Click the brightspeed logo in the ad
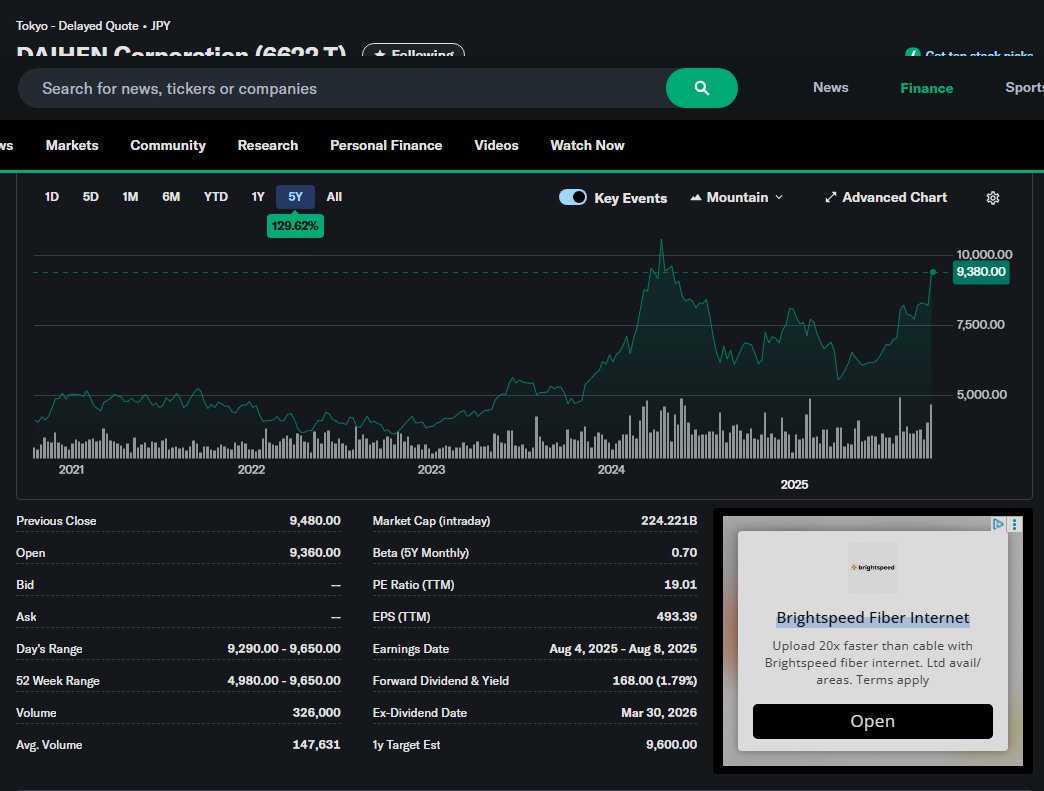The image size is (1044, 791). point(872,567)
